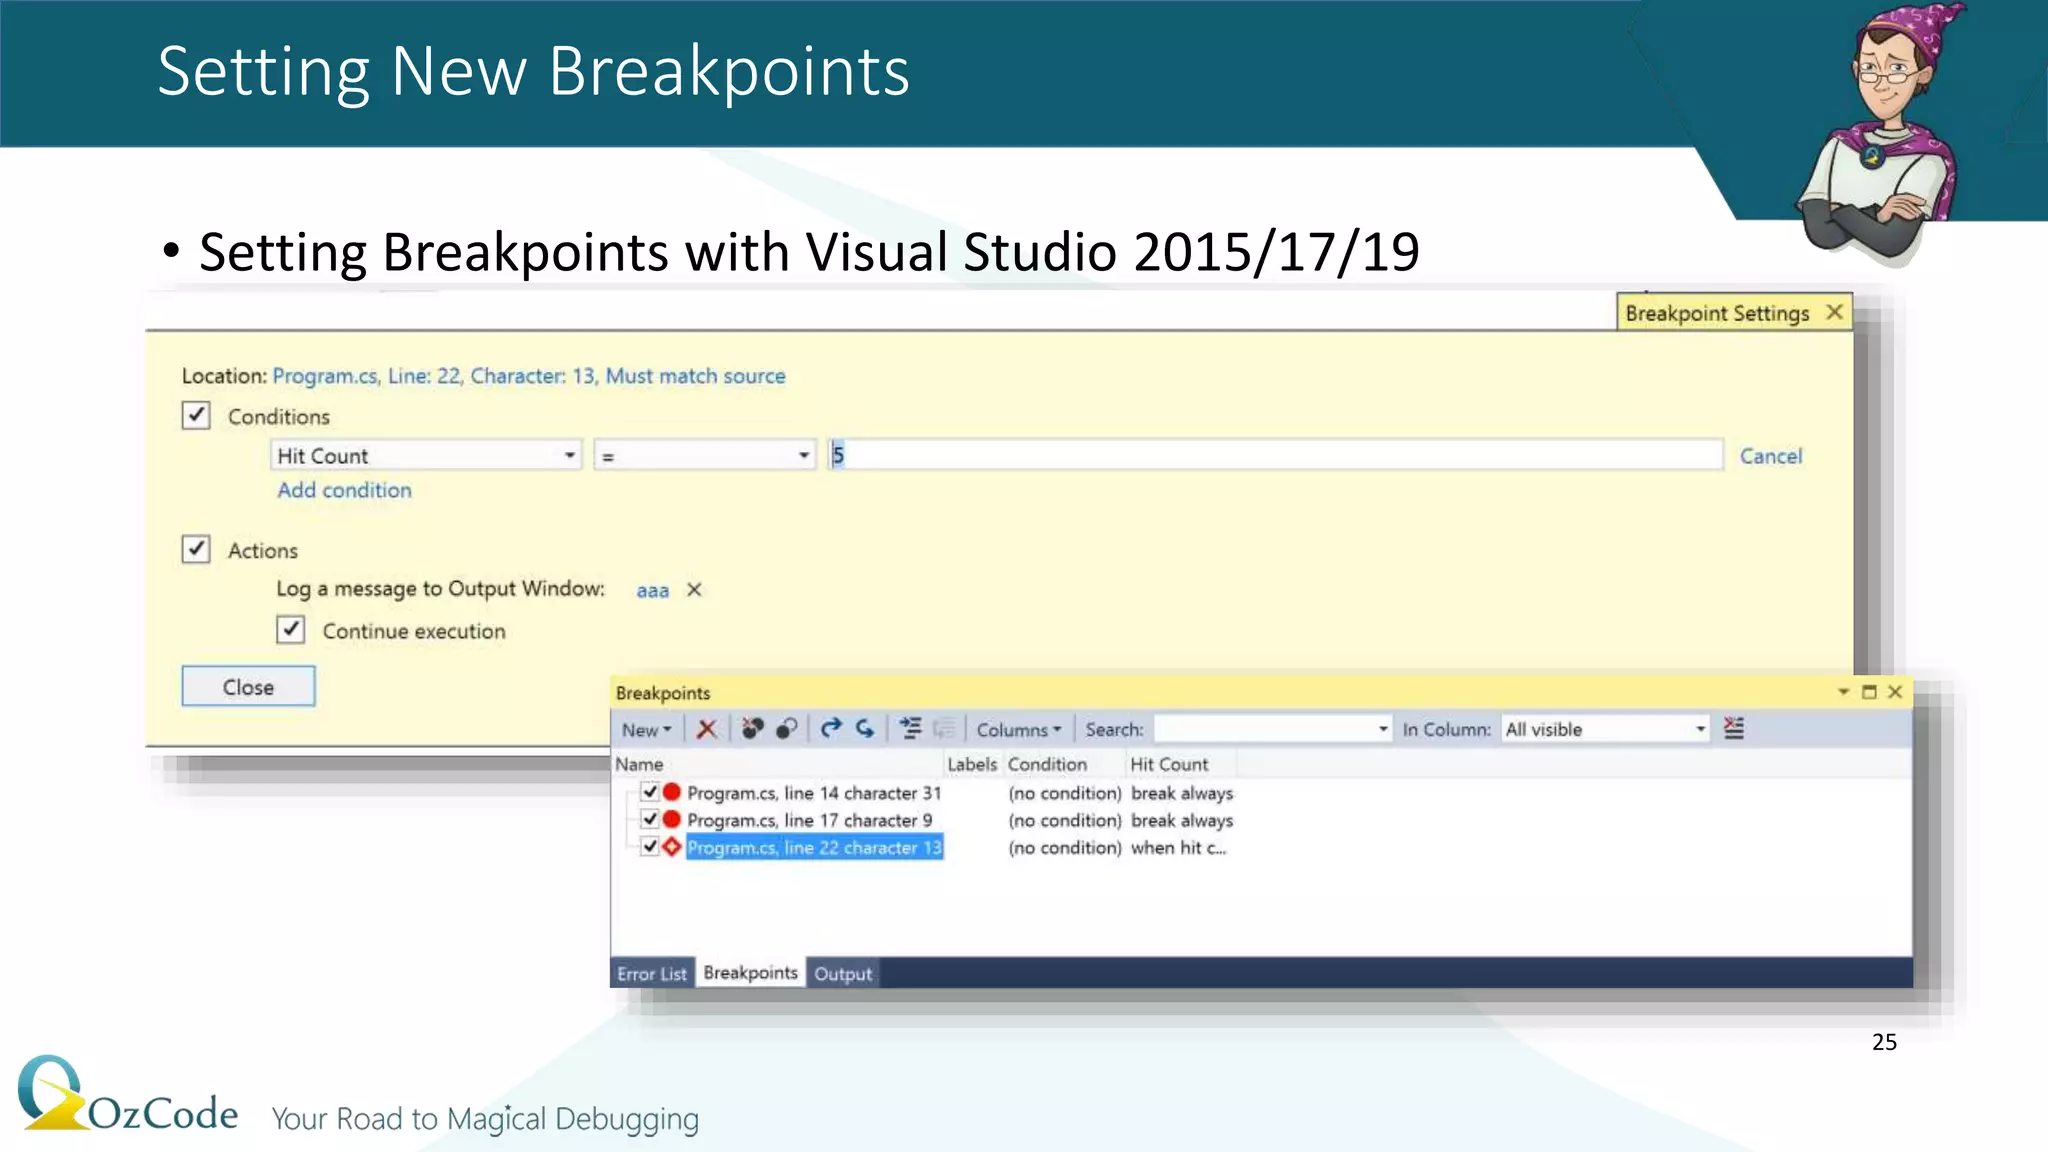Screen dimensions: 2048x1152
Task: Click the hit count value field
Action: 1275,455
